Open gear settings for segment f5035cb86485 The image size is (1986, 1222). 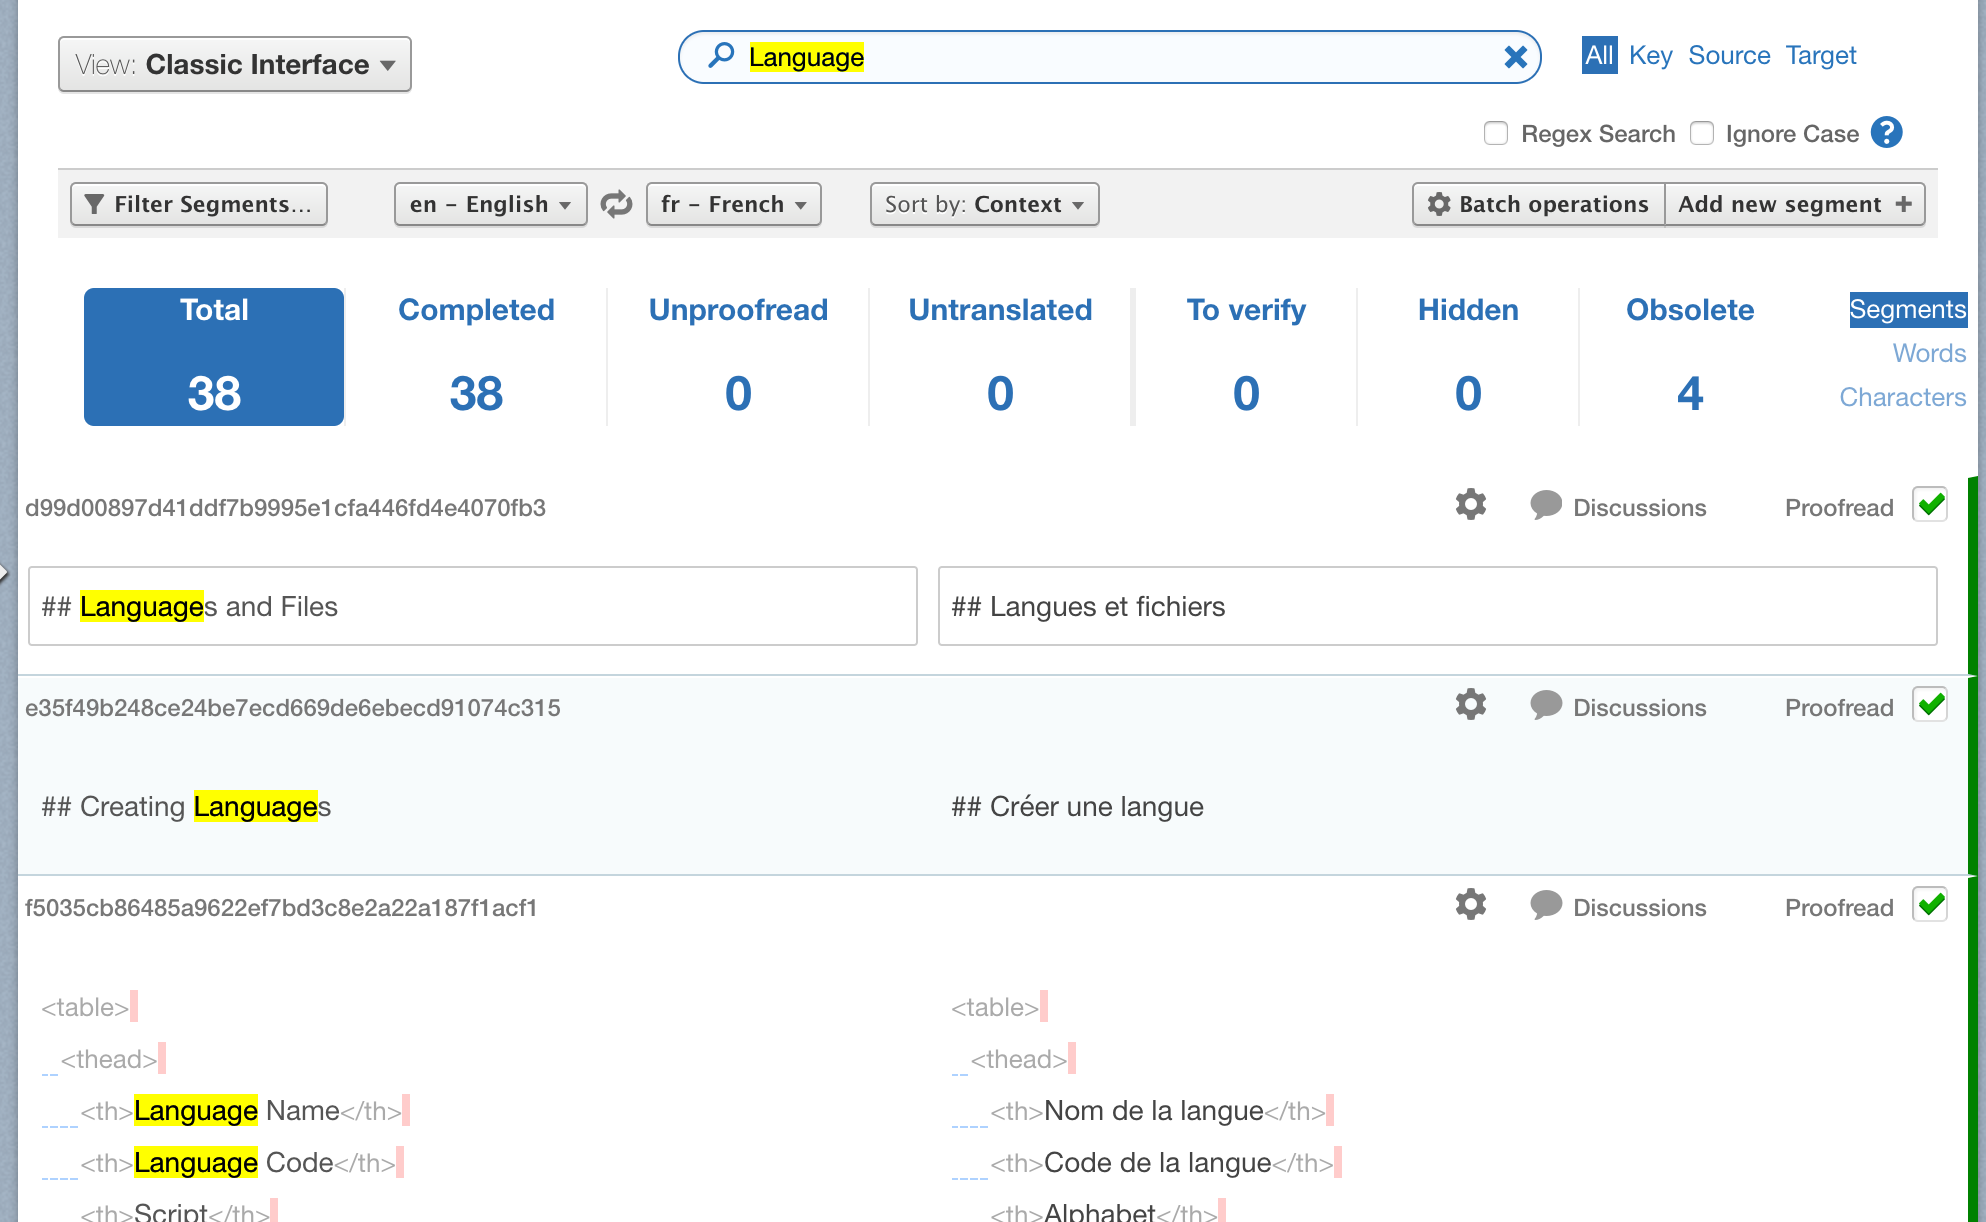click(x=1470, y=905)
